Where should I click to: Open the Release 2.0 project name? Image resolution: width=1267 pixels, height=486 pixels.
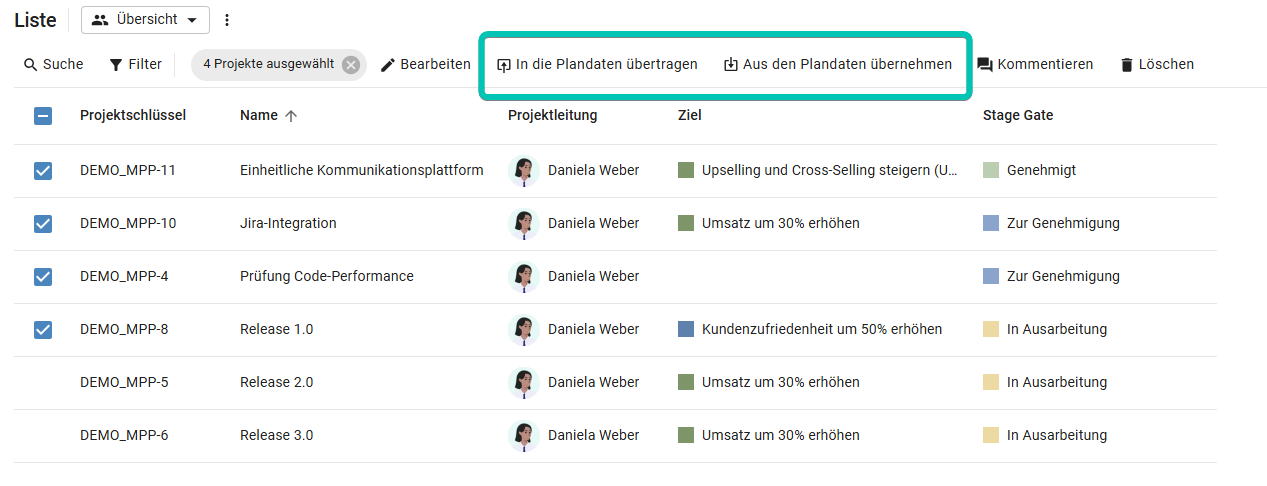point(276,382)
